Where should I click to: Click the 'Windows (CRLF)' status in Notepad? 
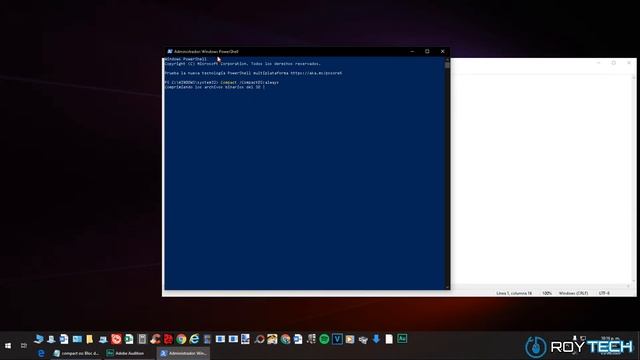(x=573, y=293)
